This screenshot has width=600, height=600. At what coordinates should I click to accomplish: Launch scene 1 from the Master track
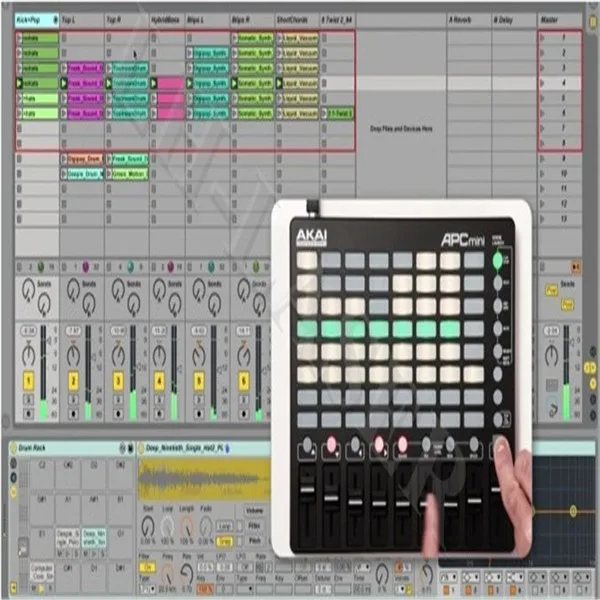point(542,38)
